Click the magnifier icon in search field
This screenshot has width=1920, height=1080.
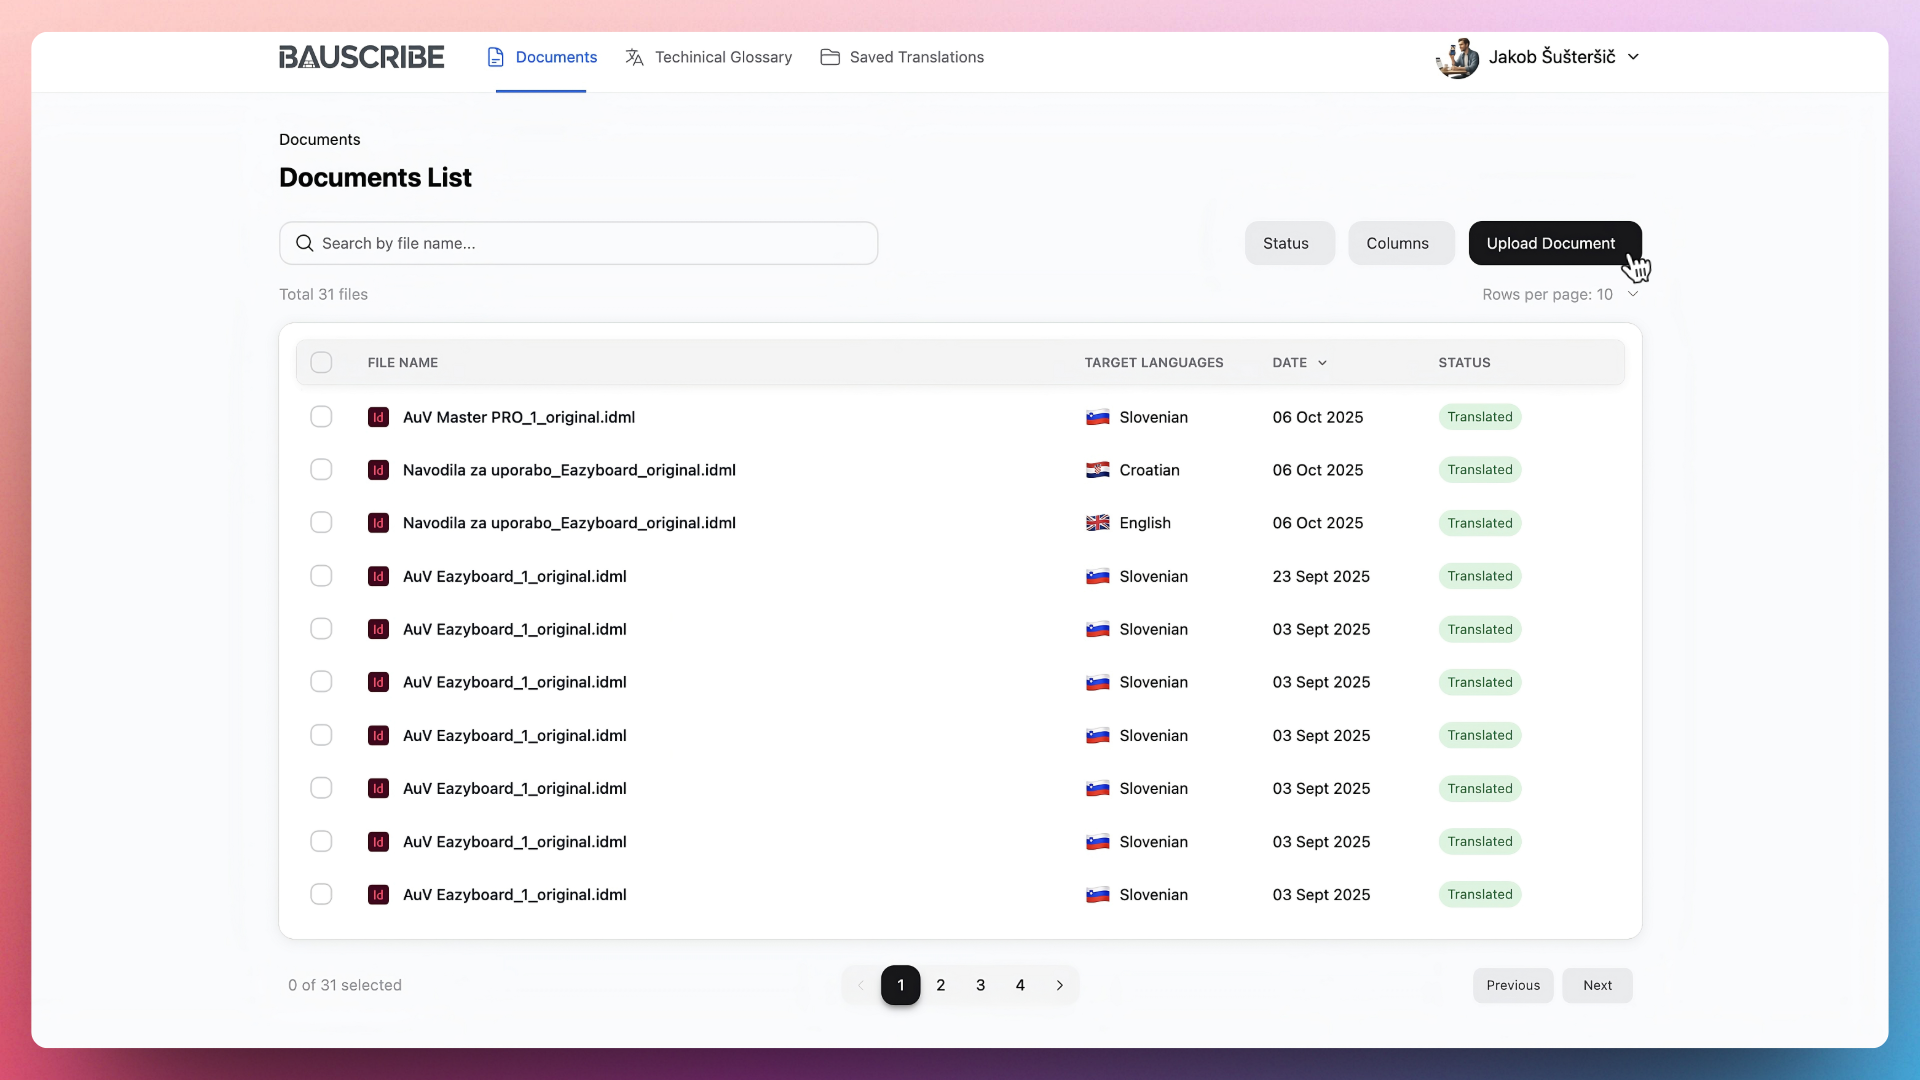click(x=305, y=243)
